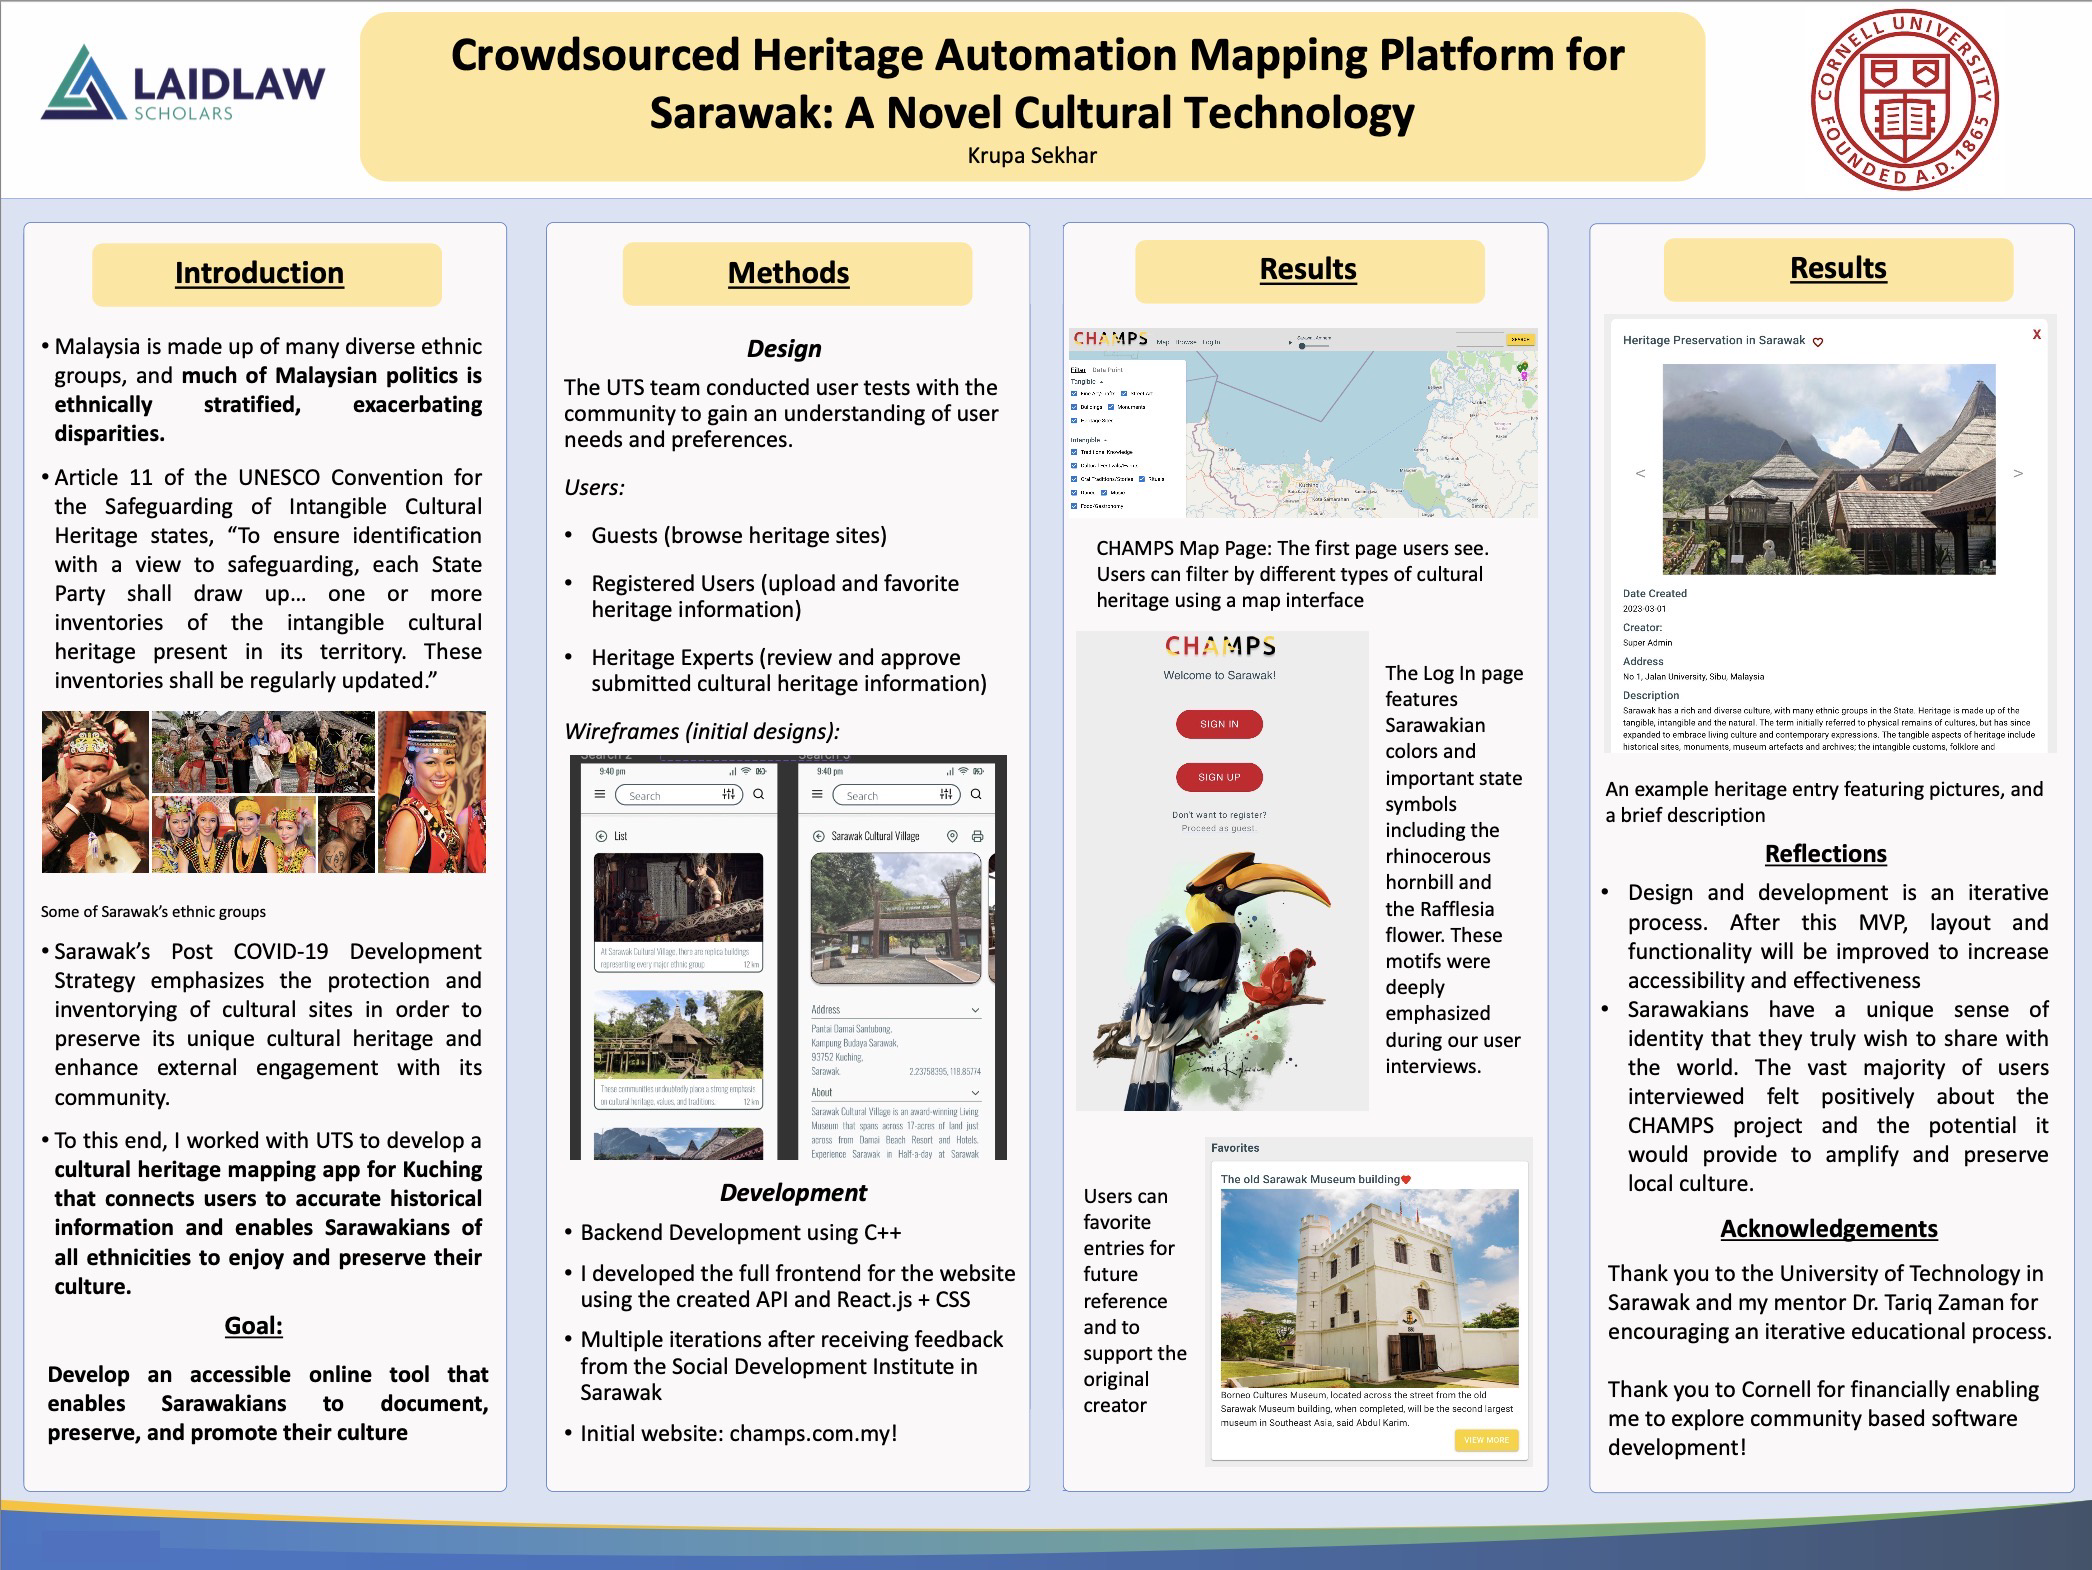Toggle the Food/Gastronomy filter checkbox

point(1074,506)
